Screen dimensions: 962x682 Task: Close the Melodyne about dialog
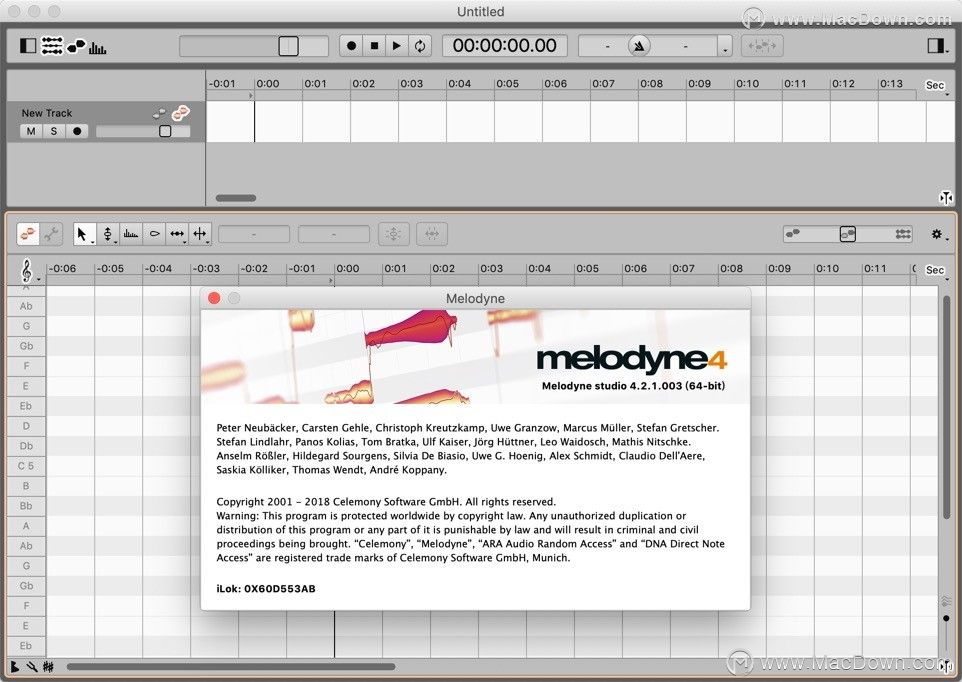click(x=214, y=298)
